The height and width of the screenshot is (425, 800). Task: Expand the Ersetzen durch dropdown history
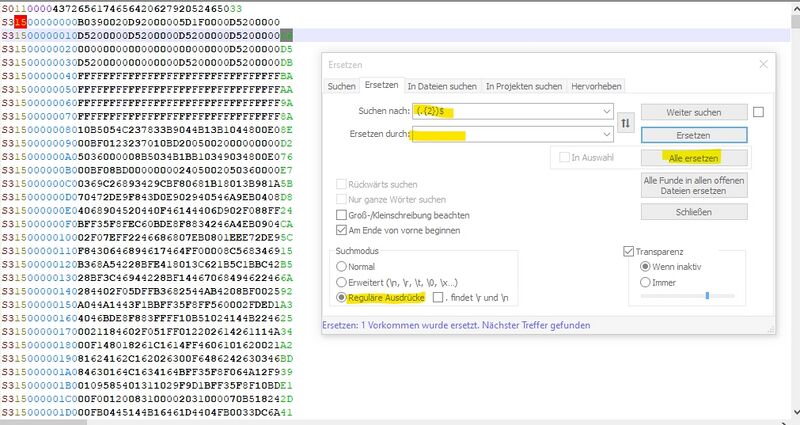(603, 134)
